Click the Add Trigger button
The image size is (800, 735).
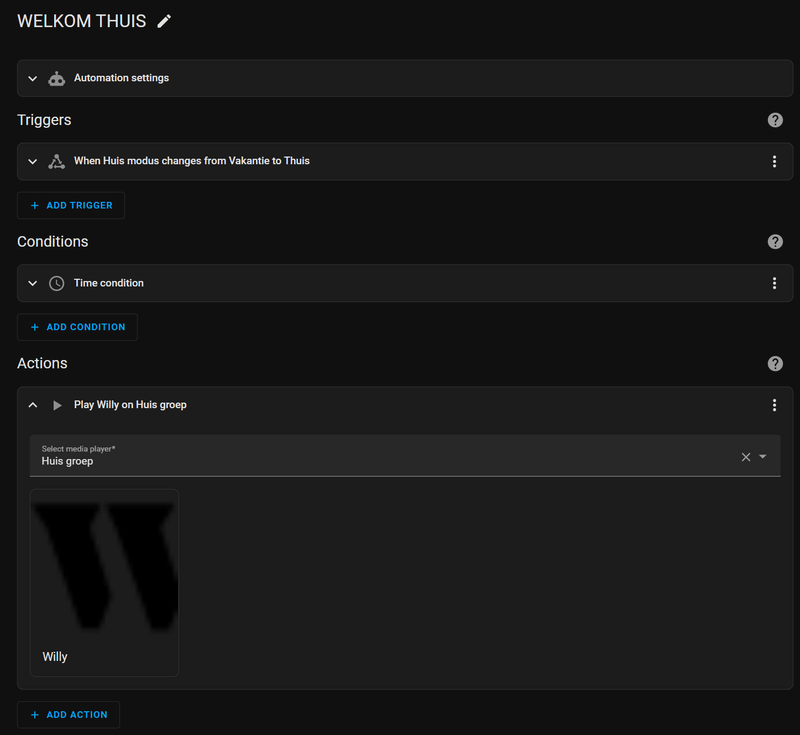tap(71, 205)
